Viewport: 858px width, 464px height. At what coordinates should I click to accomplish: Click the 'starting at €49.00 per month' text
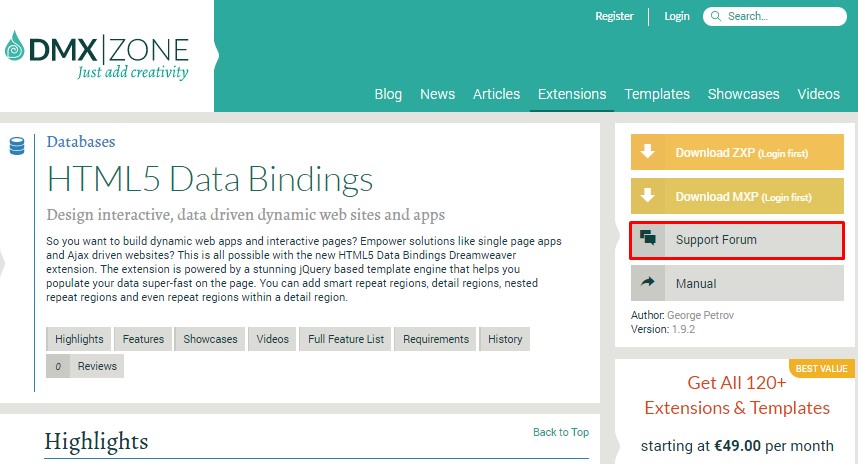pyautogui.click(x=737, y=446)
